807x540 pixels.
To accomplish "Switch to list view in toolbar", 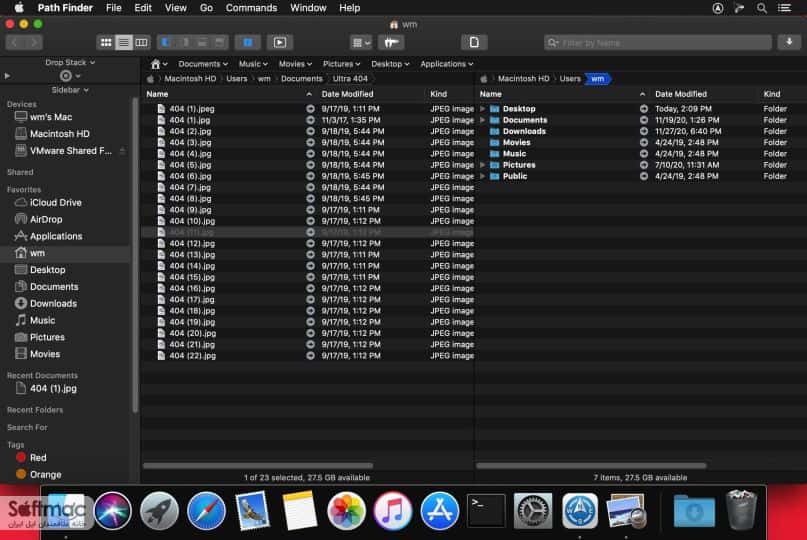I will click(124, 43).
